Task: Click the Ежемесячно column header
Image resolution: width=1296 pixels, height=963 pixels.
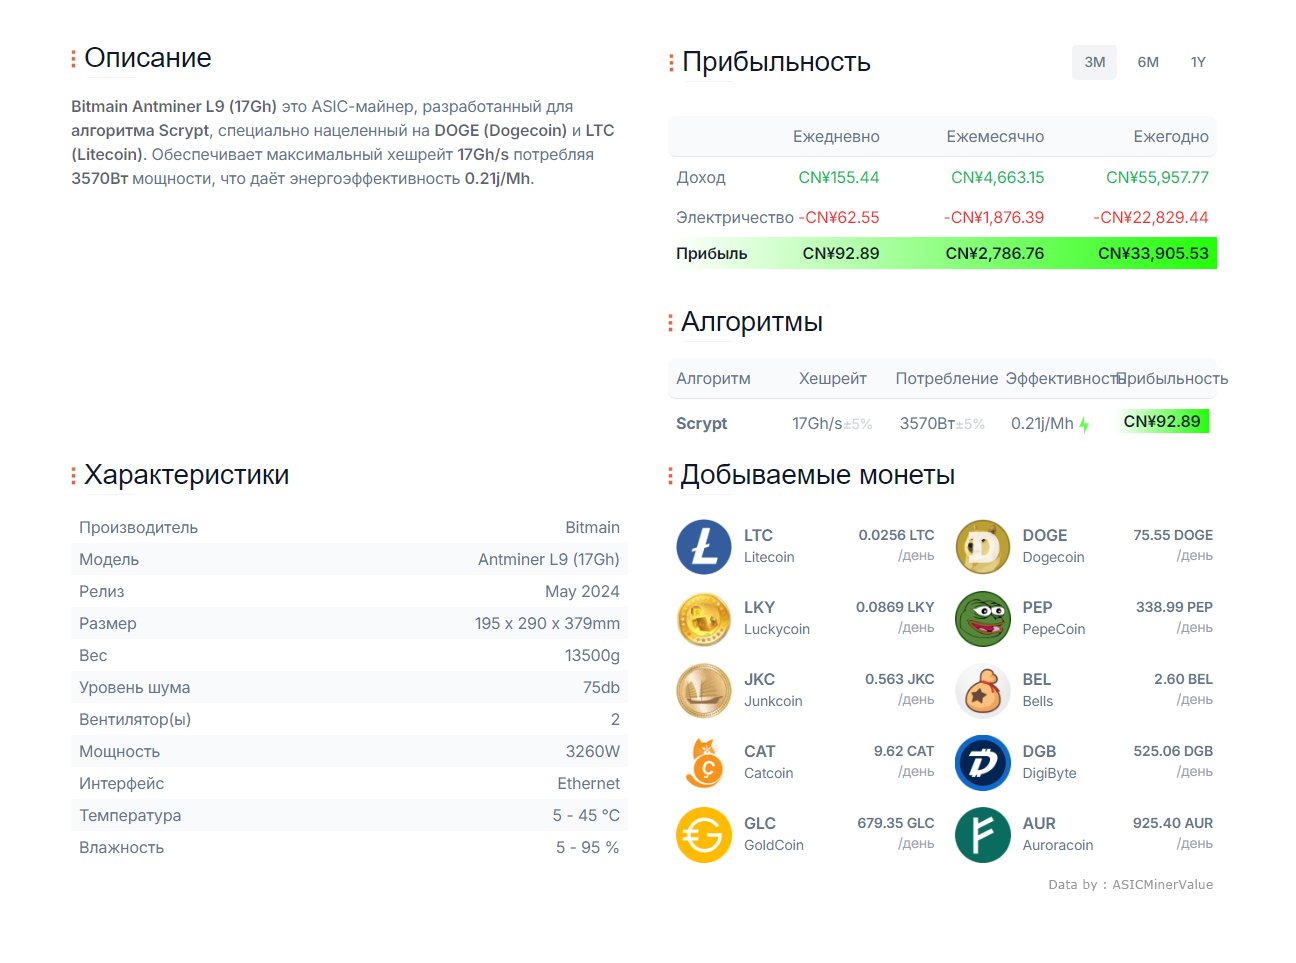Action: (995, 136)
